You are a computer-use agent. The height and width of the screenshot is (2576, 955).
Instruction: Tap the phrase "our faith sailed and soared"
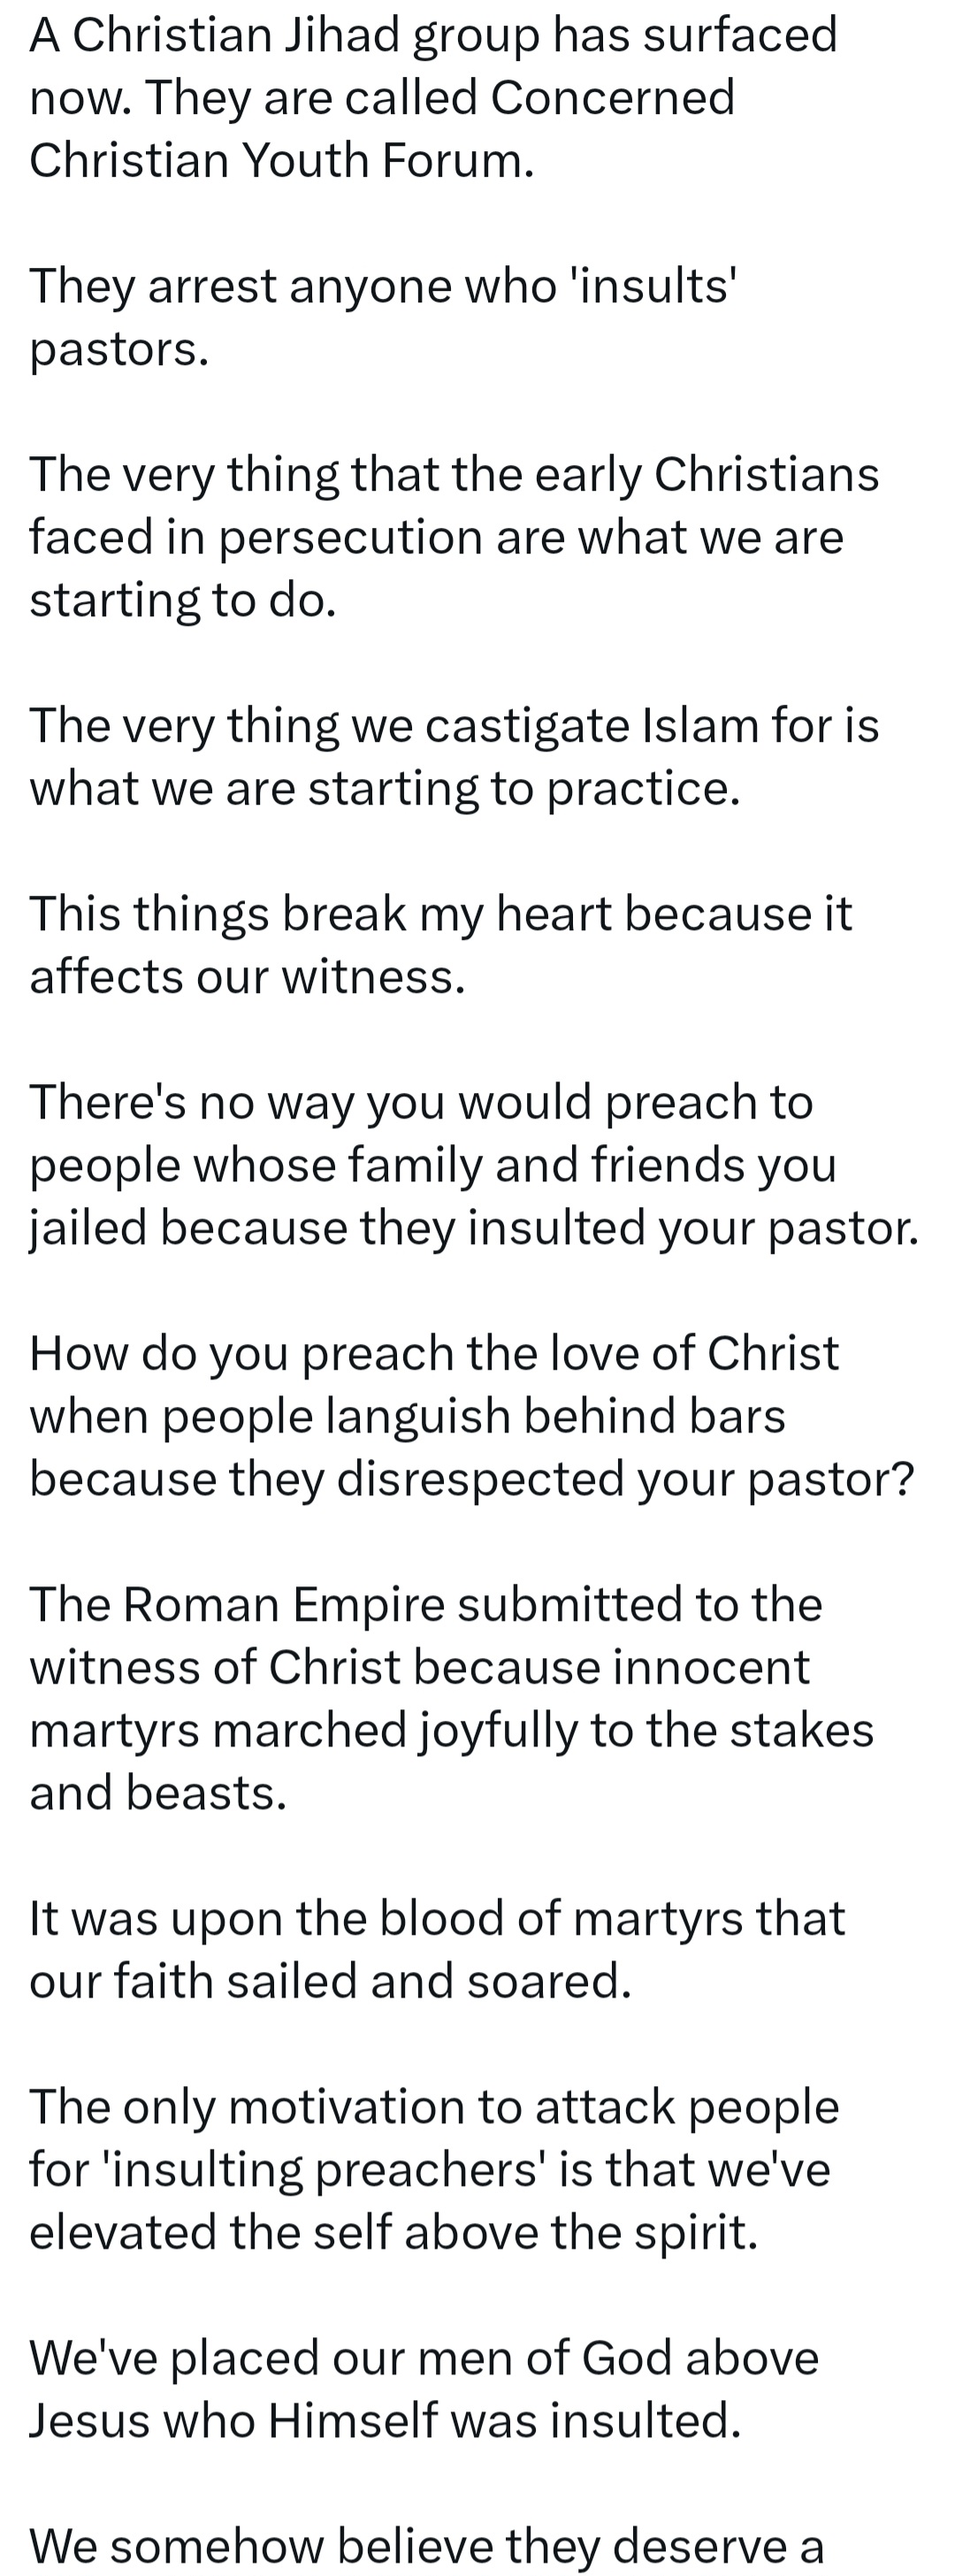click(330, 1982)
